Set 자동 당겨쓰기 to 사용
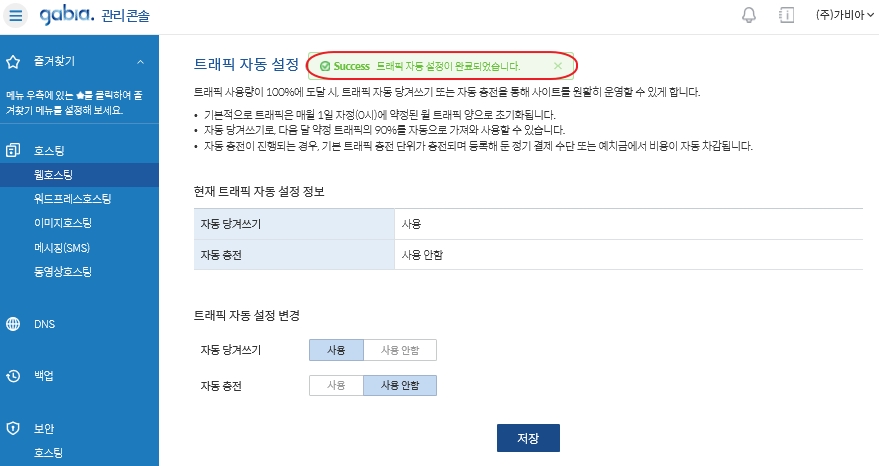879x466 pixels. [x=336, y=350]
